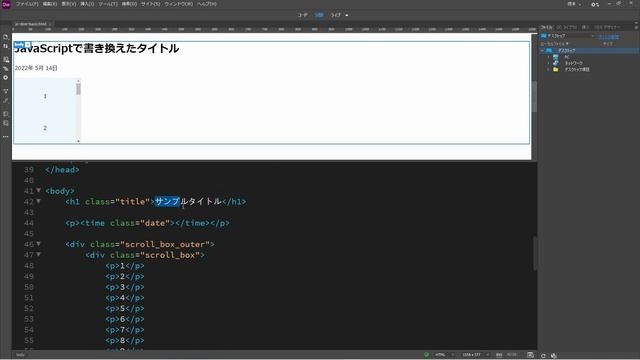Open the ツール(T) menu

108,4
